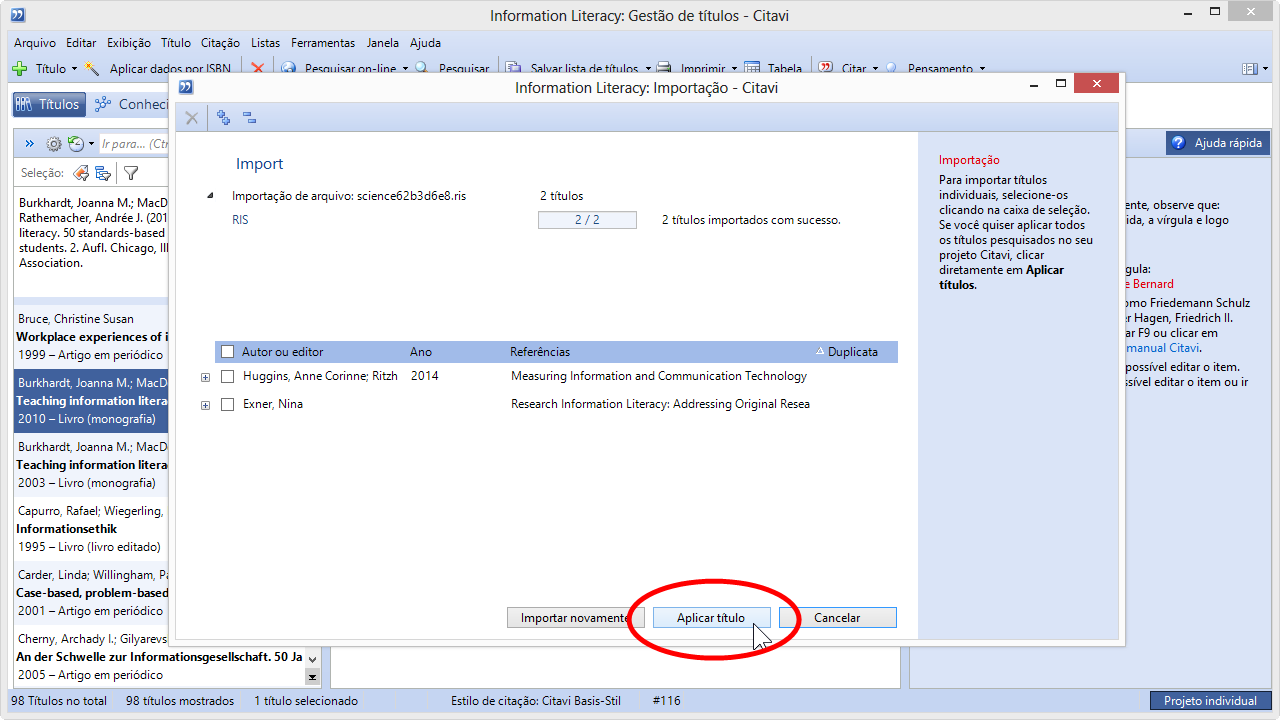
Task: Select the Bruce, Christine Susan list entry
Action: pos(91,337)
